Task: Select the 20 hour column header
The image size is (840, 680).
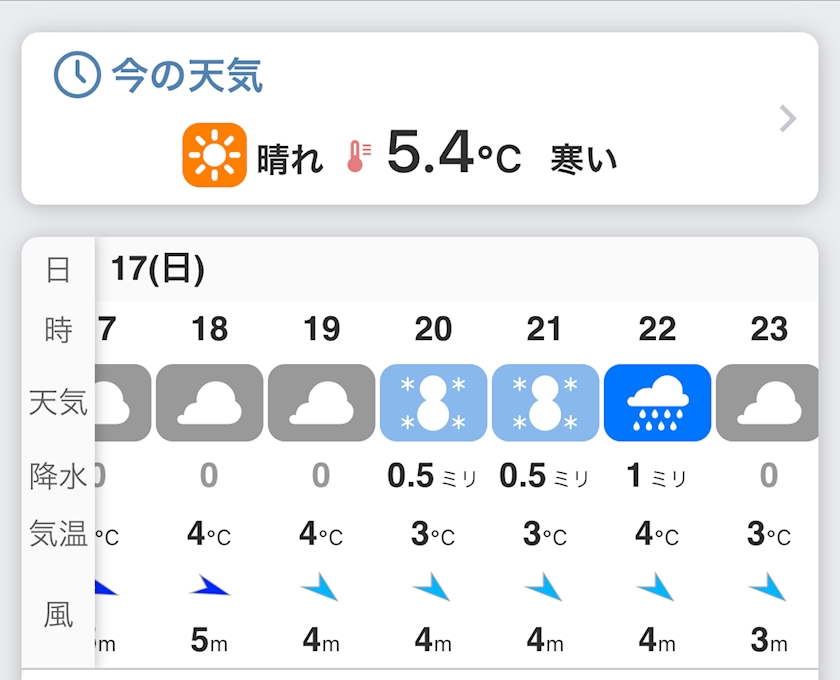Action: point(434,329)
